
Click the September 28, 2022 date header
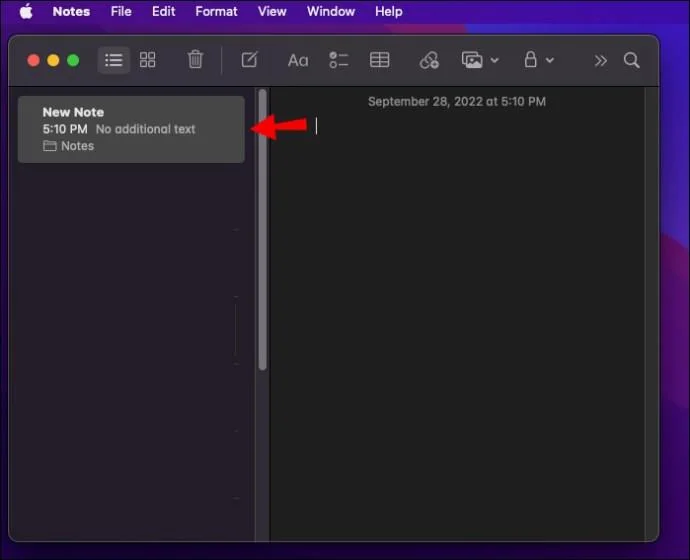pyautogui.click(x=457, y=102)
